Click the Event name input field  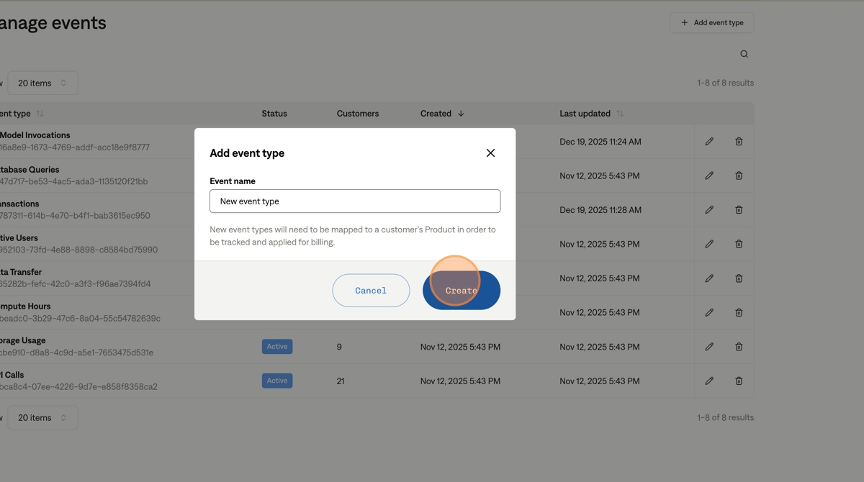coord(354,201)
